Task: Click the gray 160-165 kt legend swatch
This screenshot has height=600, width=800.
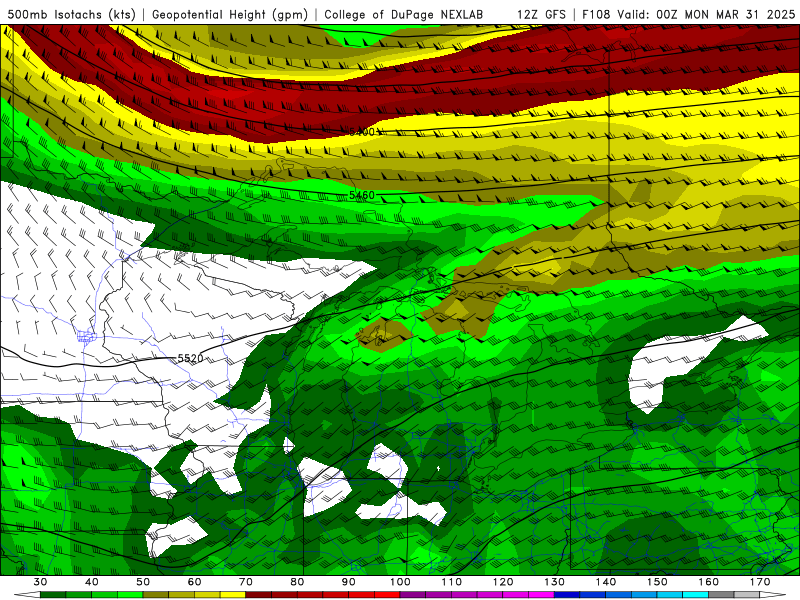Action: [721, 595]
